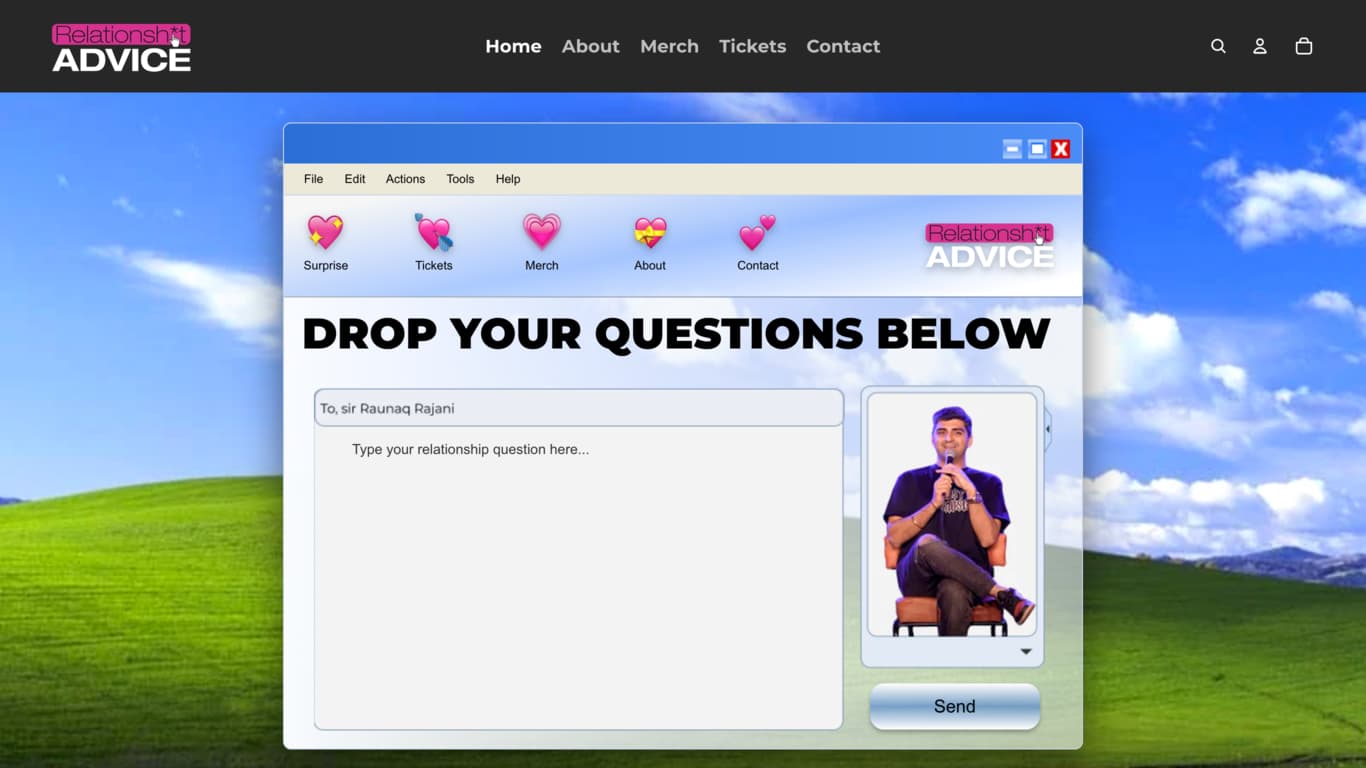Click the side collapse arrow beside photo

(x=1048, y=429)
